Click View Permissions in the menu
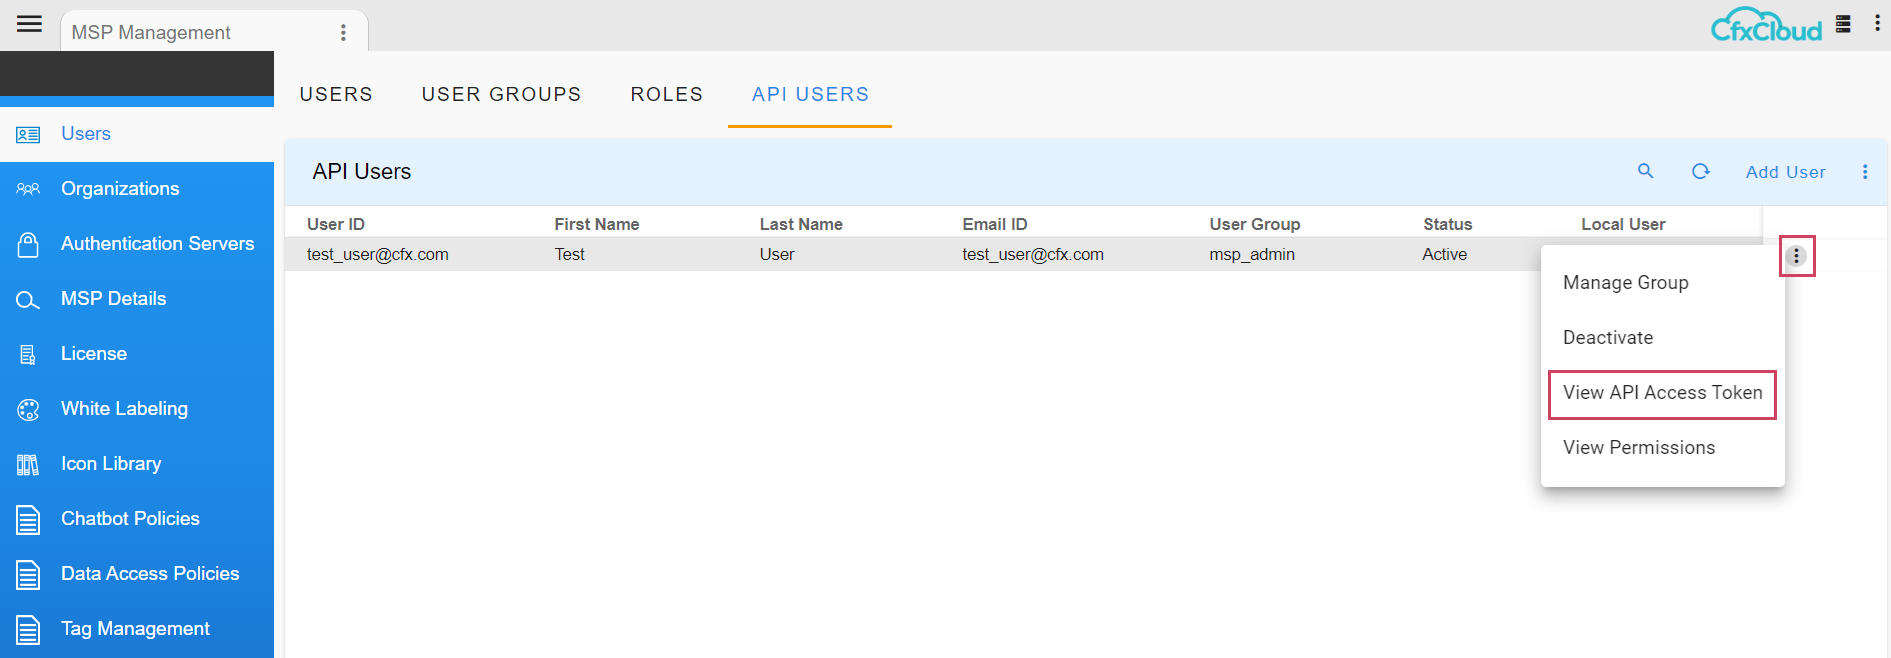The image size is (1891, 658). [1638, 448]
